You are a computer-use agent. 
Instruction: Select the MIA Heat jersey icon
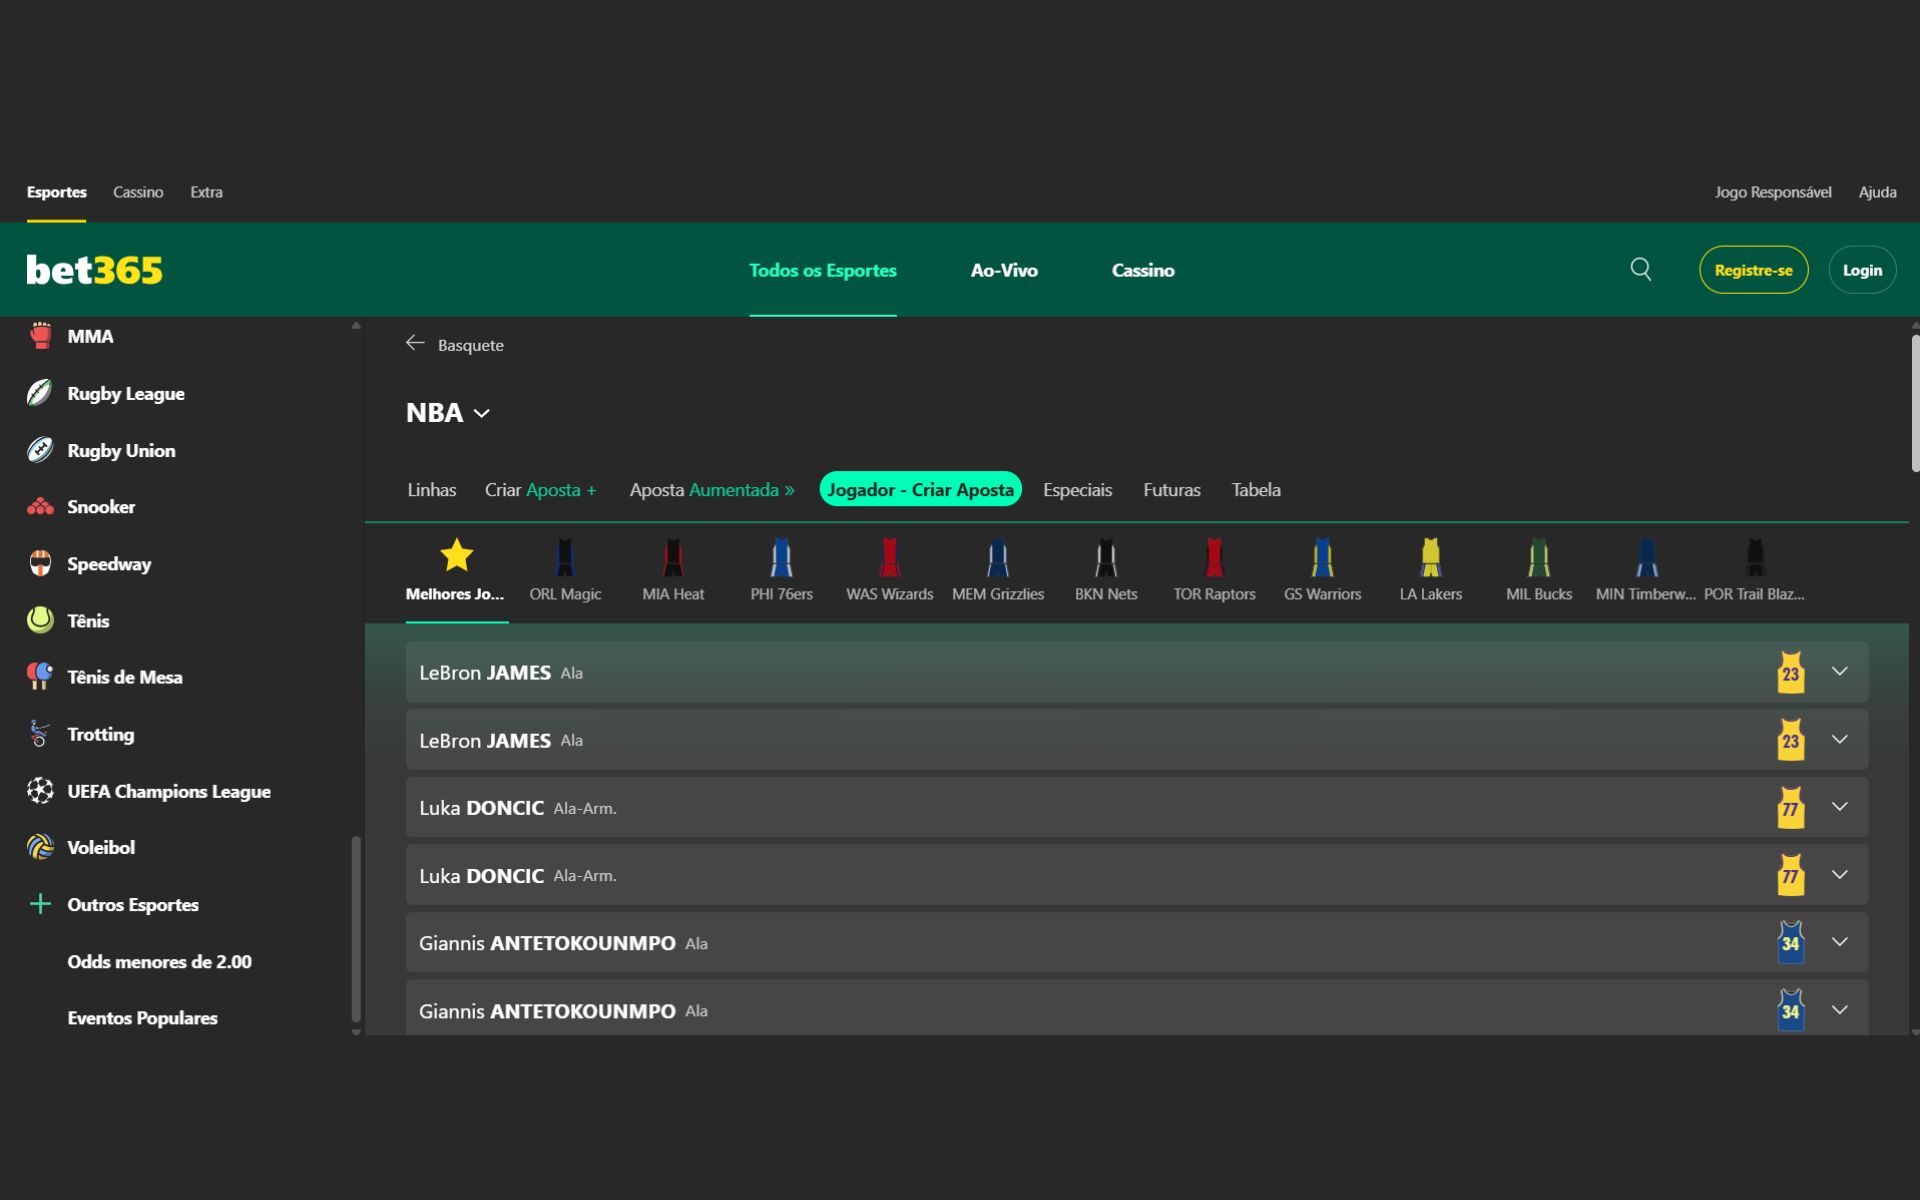coord(673,560)
